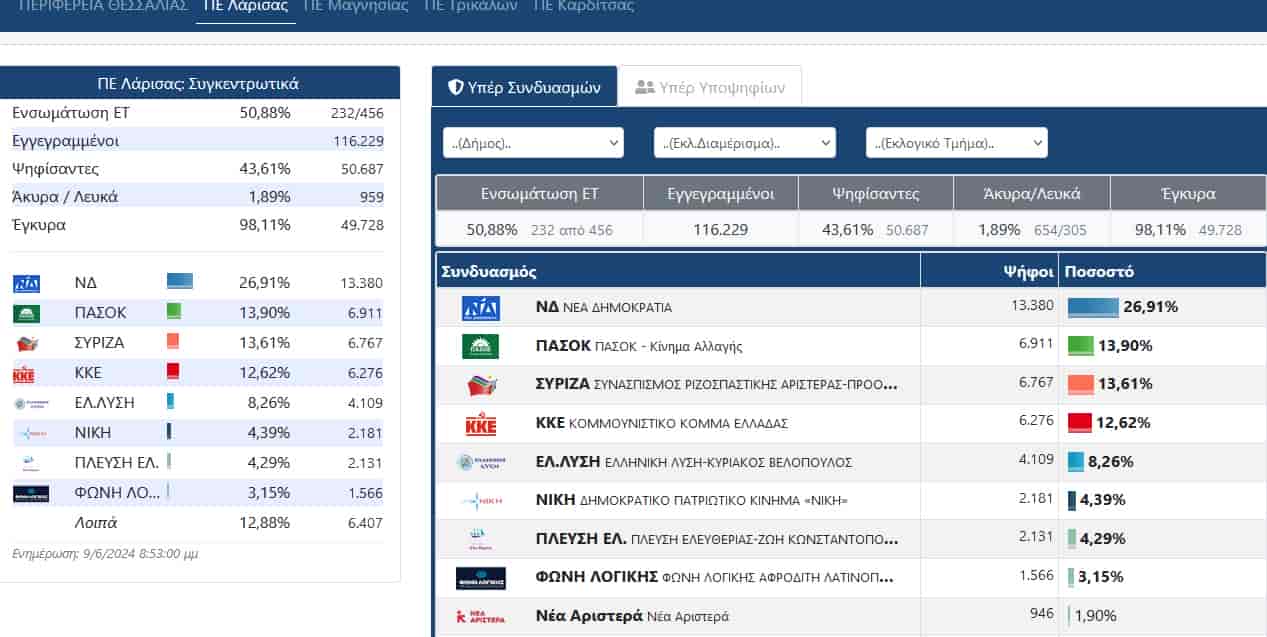1267x637 pixels.
Task: Click the ΚΚΕ logo in left summary
Action: 26,375
